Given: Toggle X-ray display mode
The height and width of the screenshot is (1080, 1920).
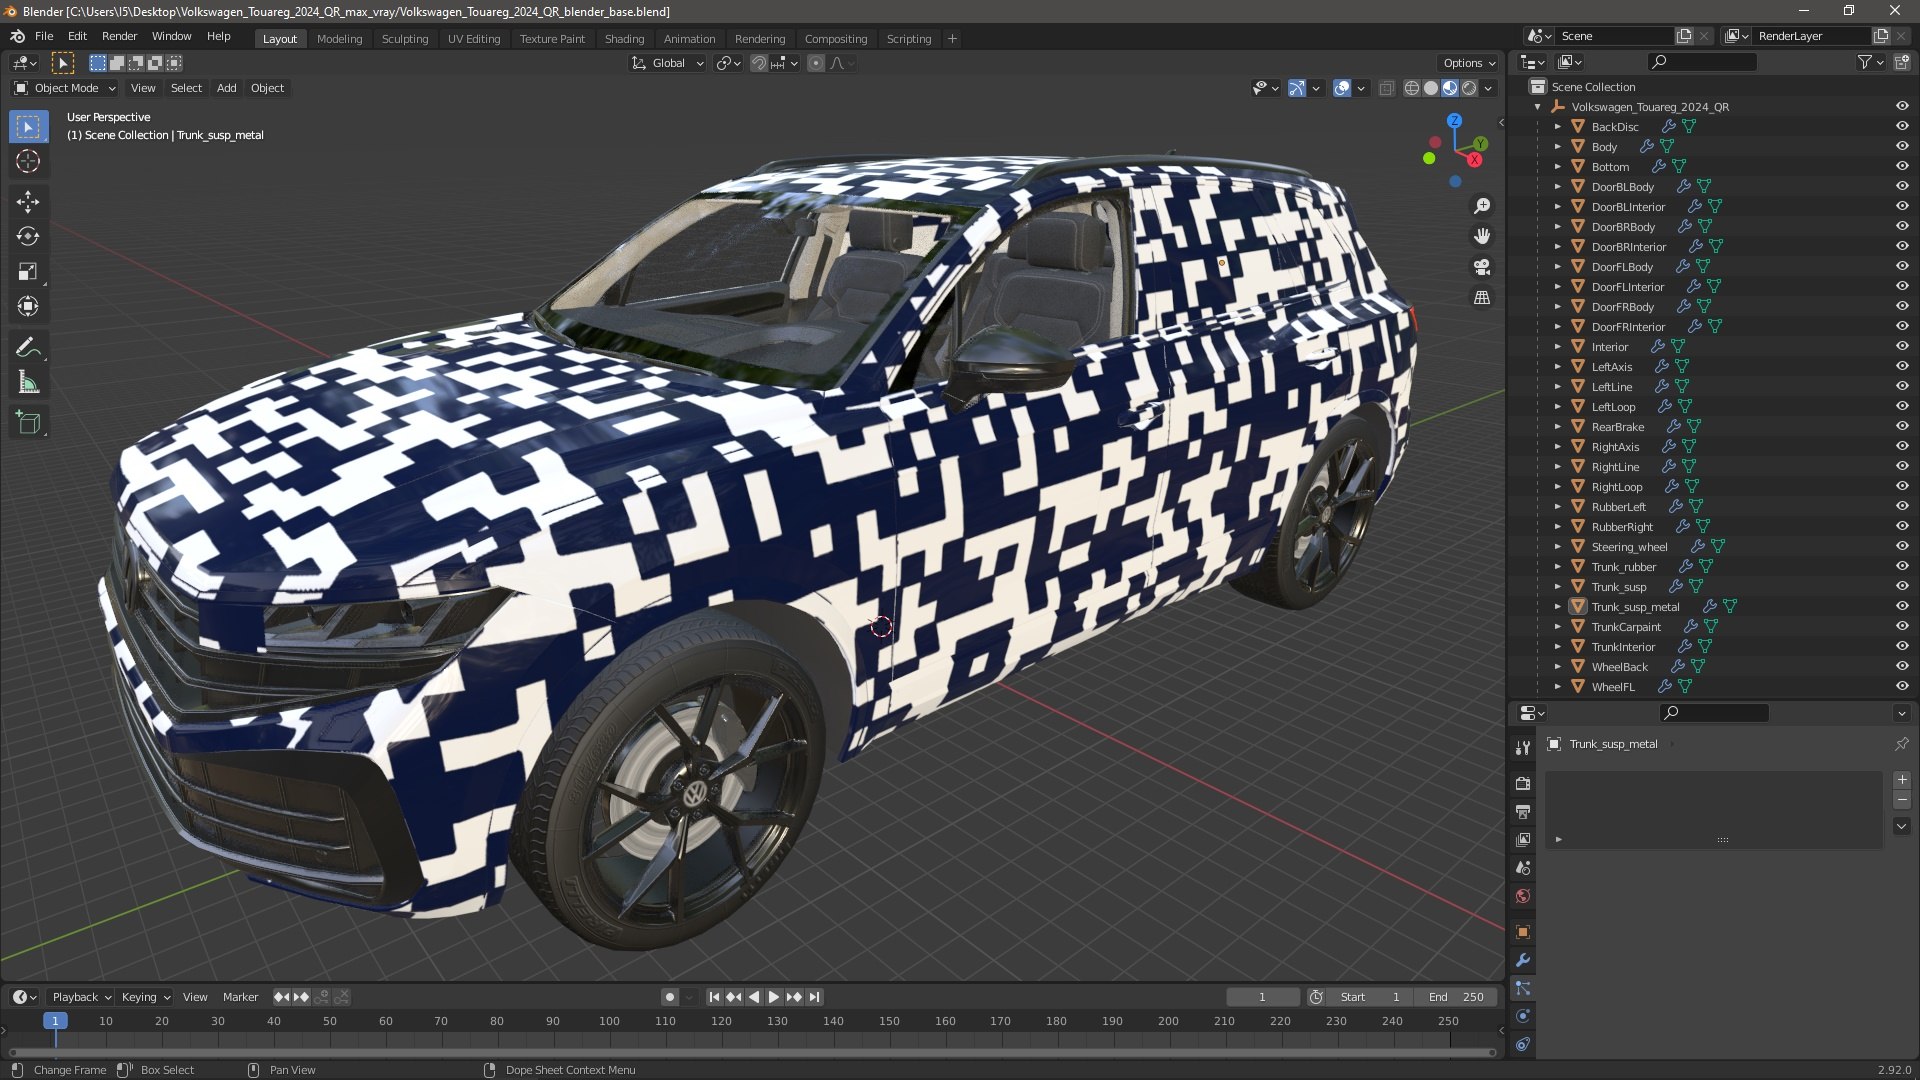Looking at the screenshot, I should click(1386, 88).
